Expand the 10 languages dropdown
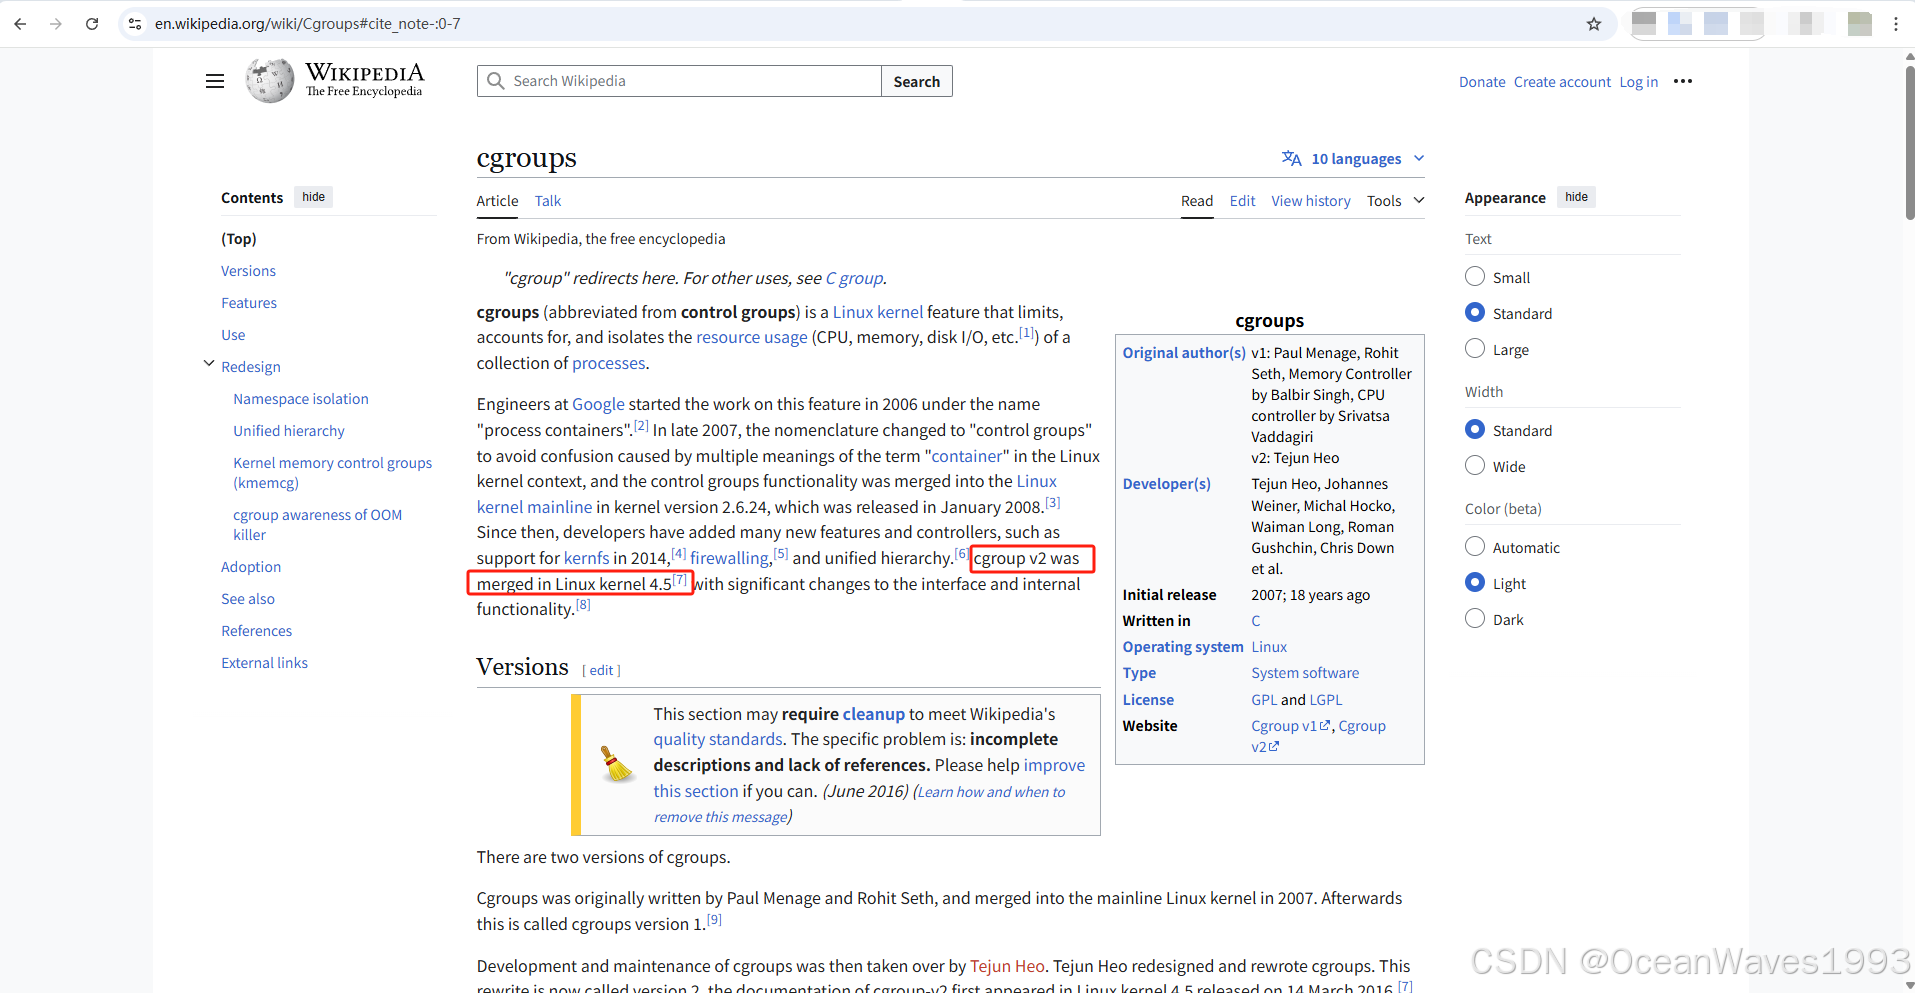Image resolution: width=1915 pixels, height=993 pixels. click(1354, 158)
